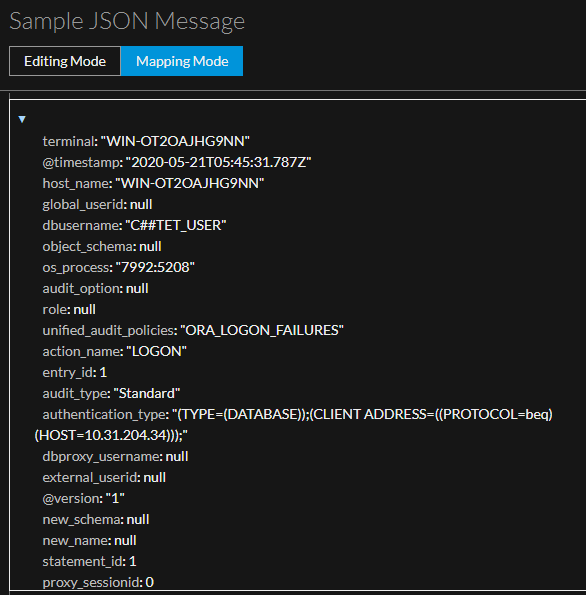Image resolution: width=586 pixels, height=596 pixels.
Task: Select the proxy_sessionid field
Action: click(x=91, y=583)
